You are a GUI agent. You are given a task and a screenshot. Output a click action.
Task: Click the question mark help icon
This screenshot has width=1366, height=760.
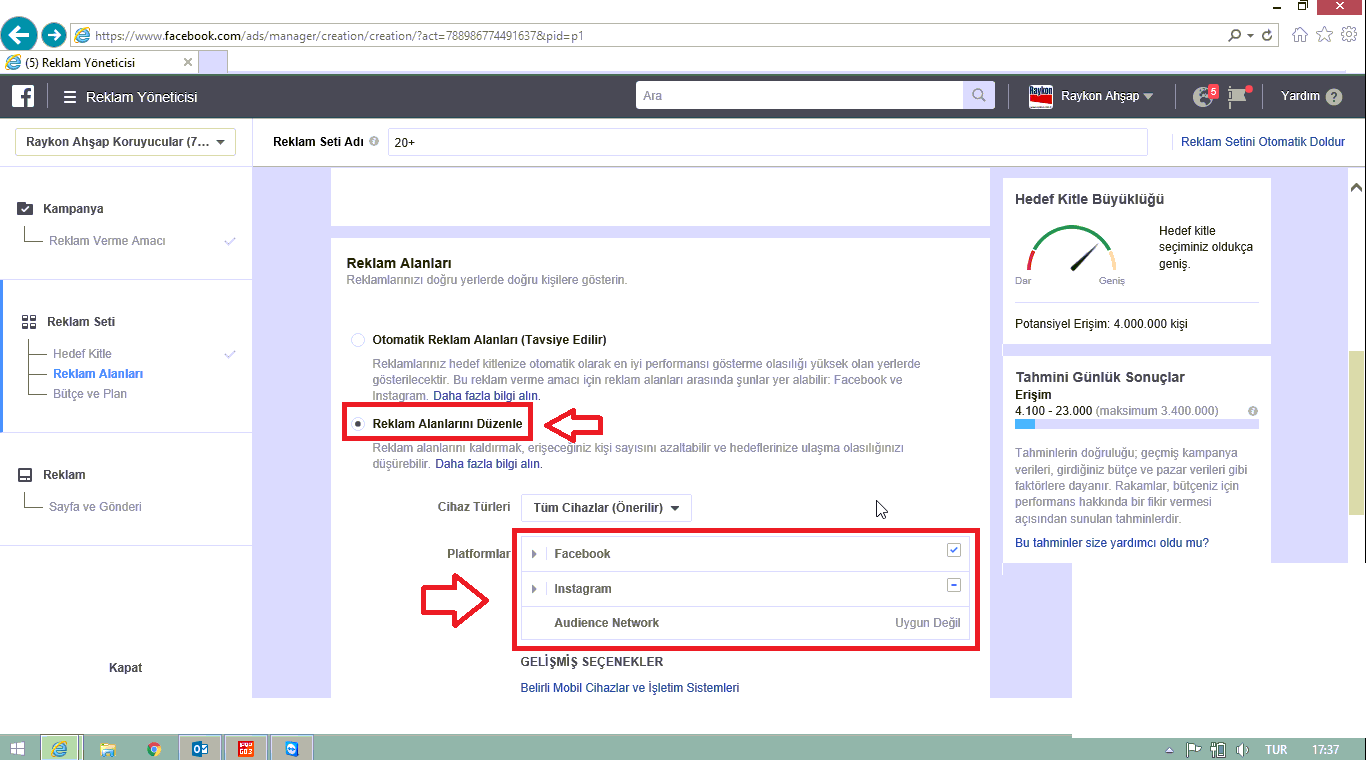[1334, 97]
